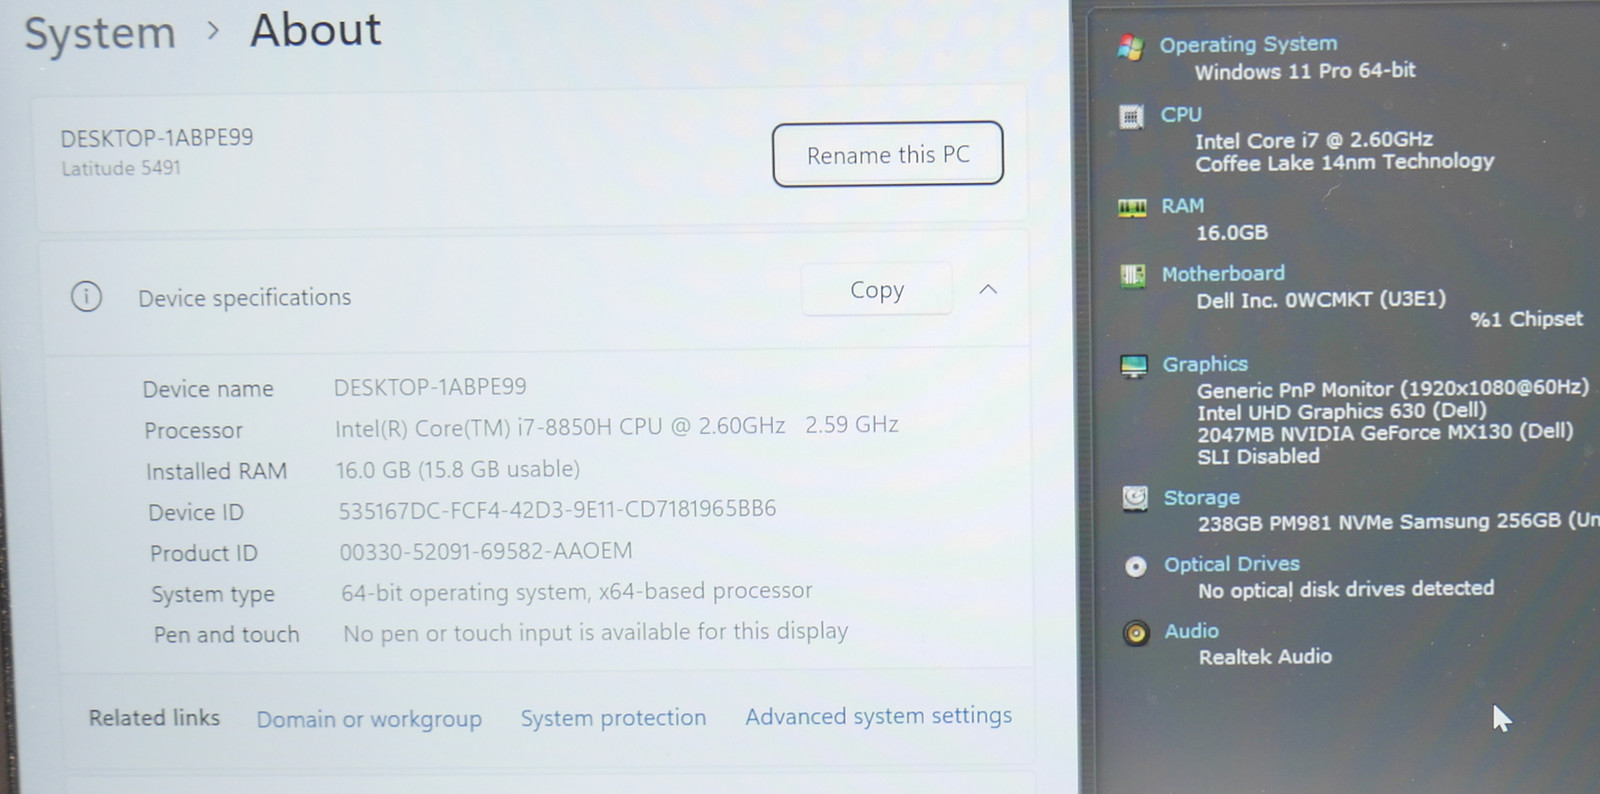Viewport: 1600px width, 794px height.
Task: Open the RAM section heading in Speccy
Action: coord(1183,206)
